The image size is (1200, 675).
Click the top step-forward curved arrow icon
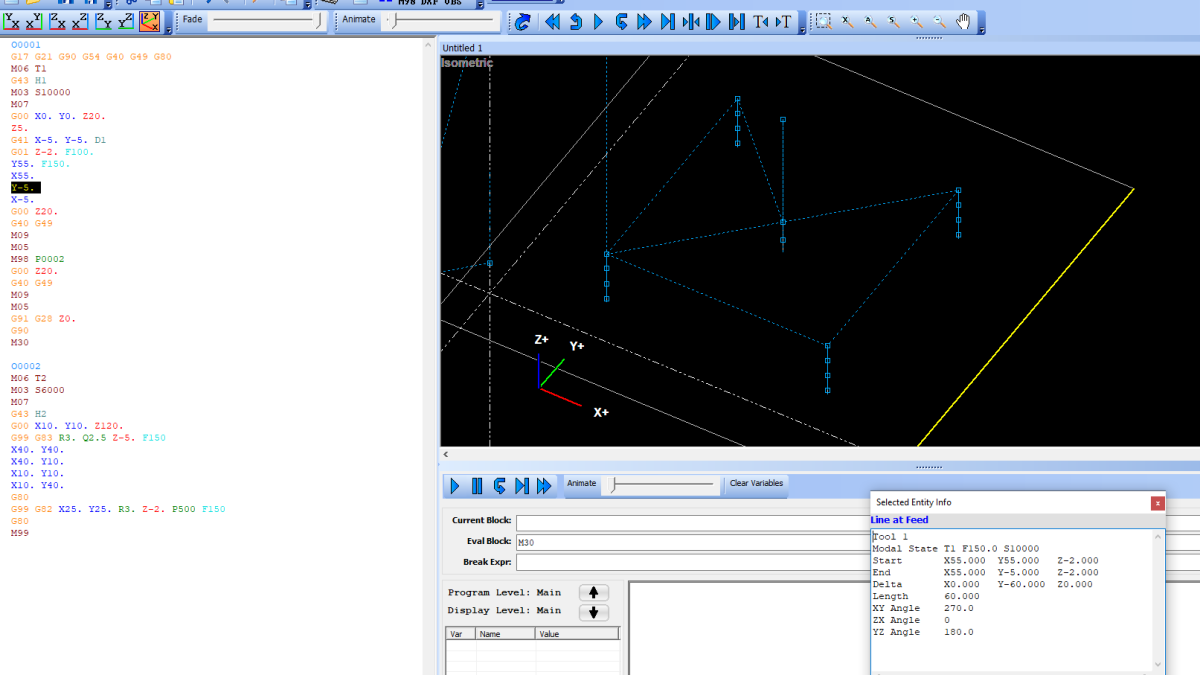621,21
